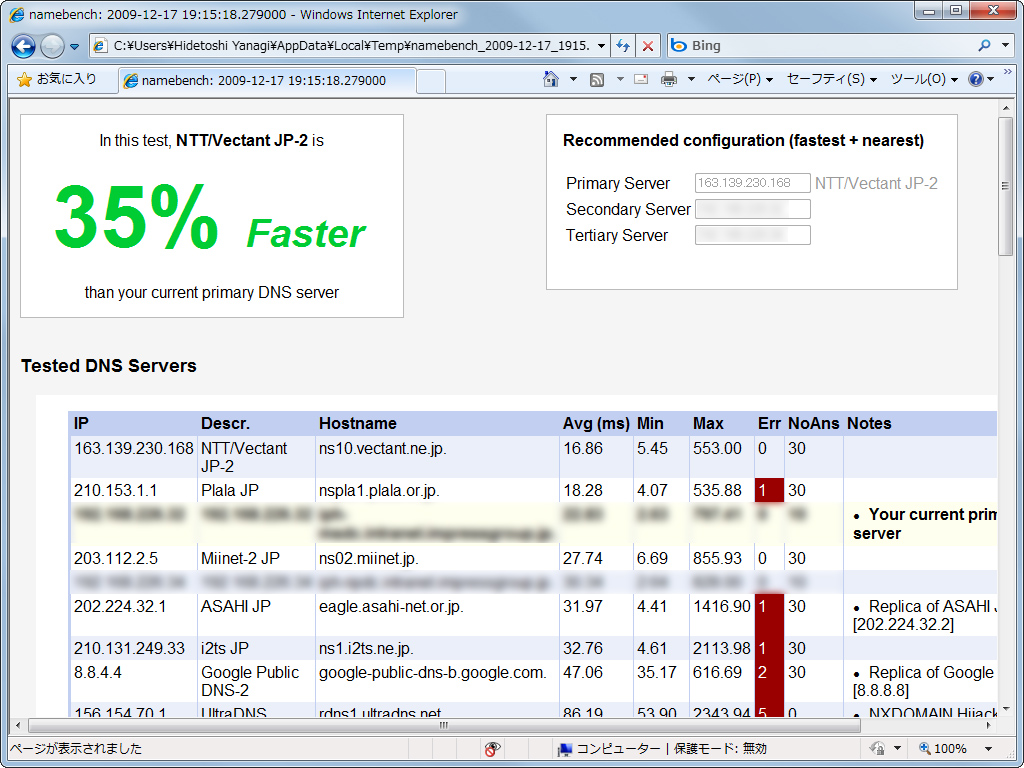Image resolution: width=1024 pixels, height=768 pixels.
Task: Click IP cell 8.8.4.4
Action: click(x=97, y=673)
